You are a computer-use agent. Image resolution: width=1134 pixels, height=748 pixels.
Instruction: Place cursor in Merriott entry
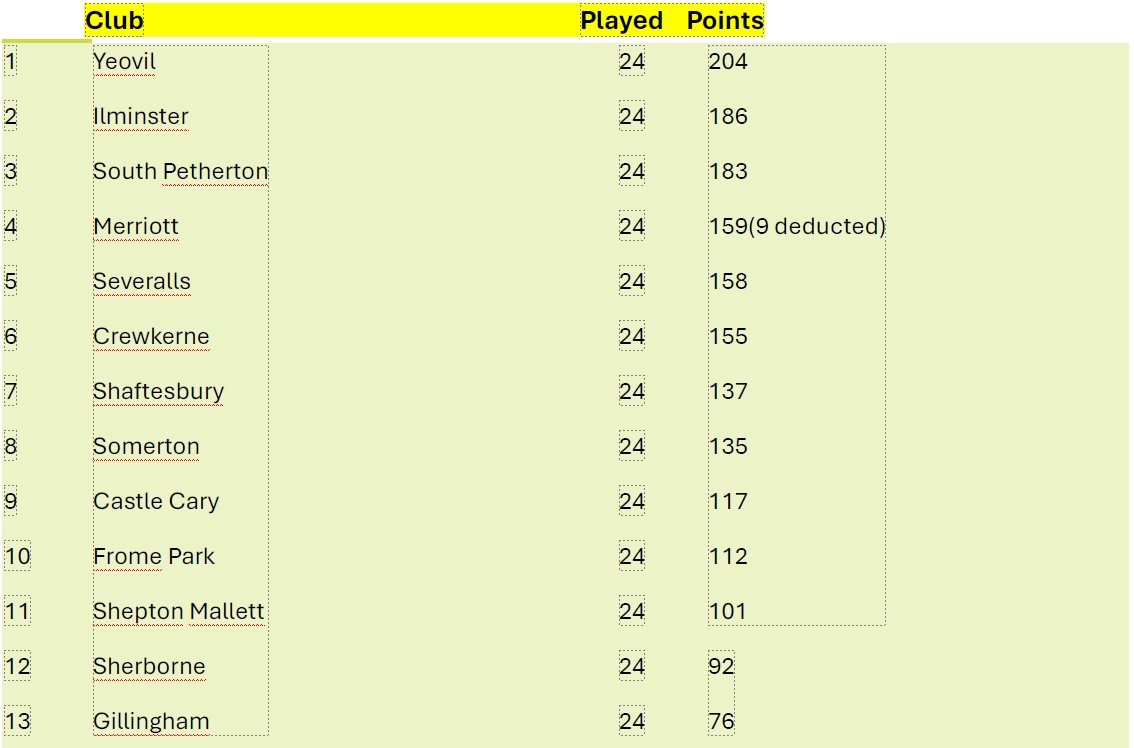coord(136,227)
